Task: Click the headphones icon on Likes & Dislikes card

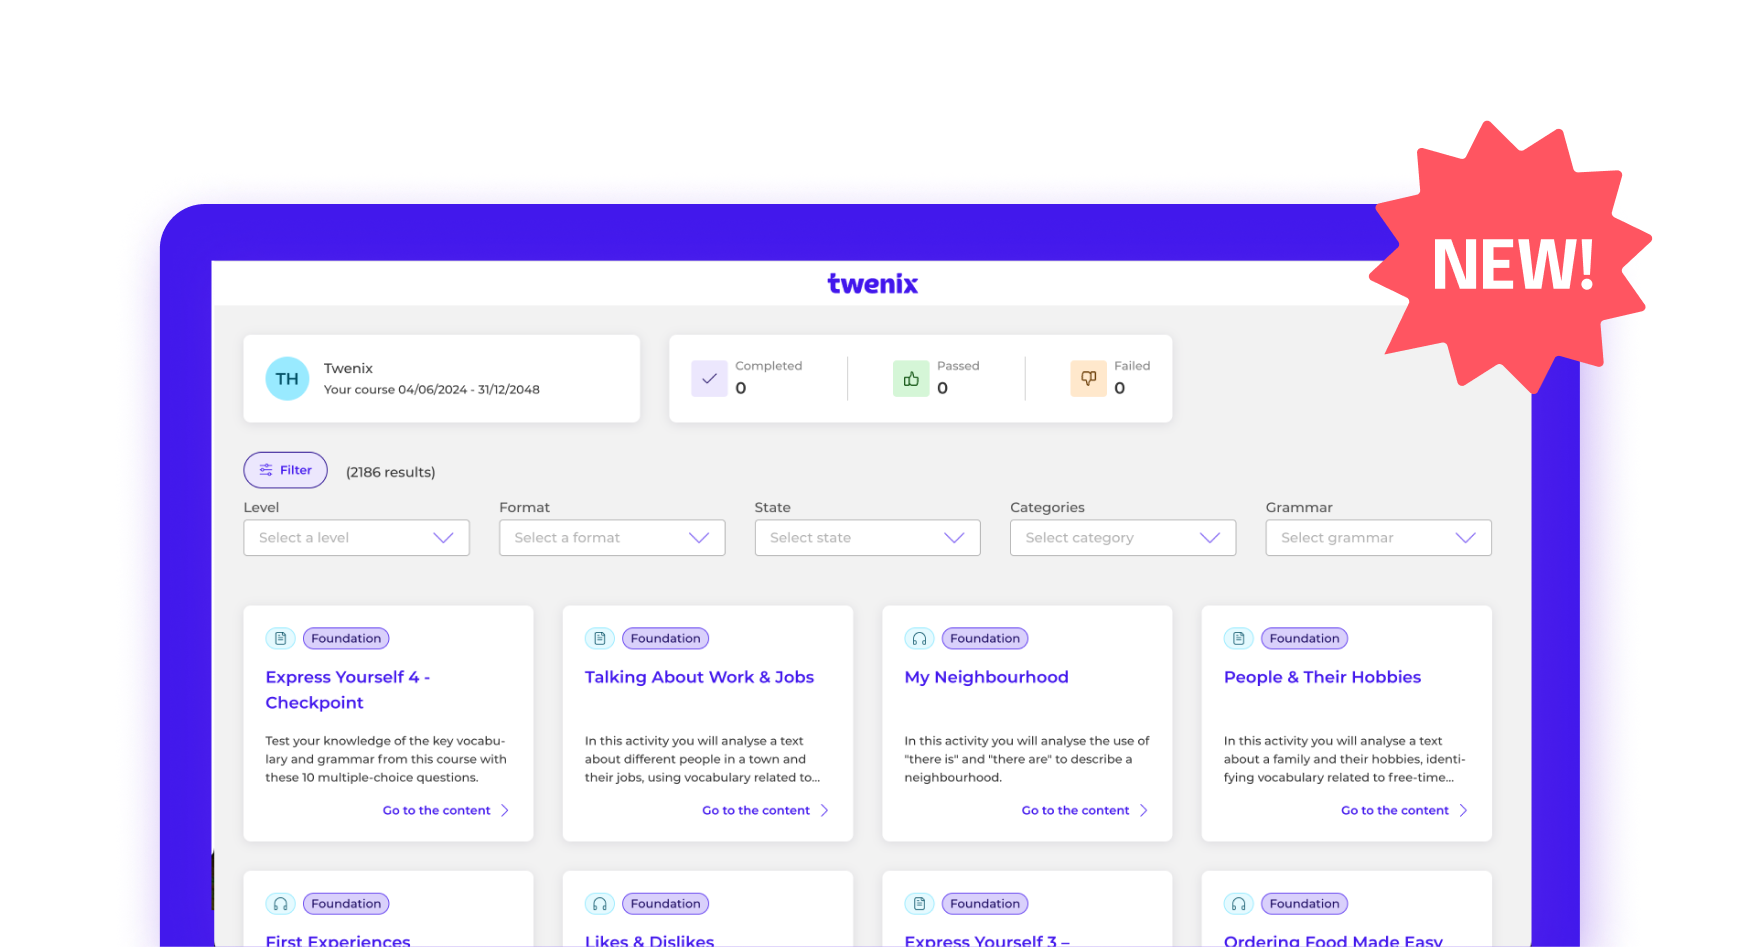Action: click(x=600, y=904)
